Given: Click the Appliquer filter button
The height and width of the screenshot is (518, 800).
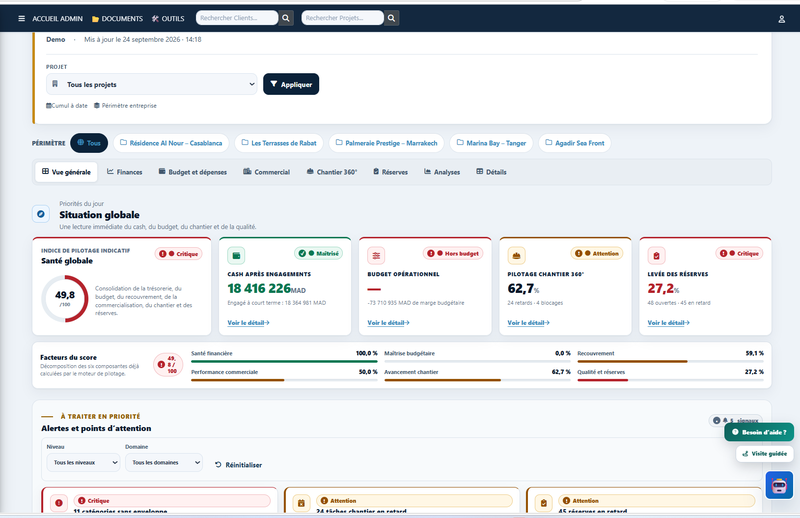Looking at the screenshot, I should point(291,84).
